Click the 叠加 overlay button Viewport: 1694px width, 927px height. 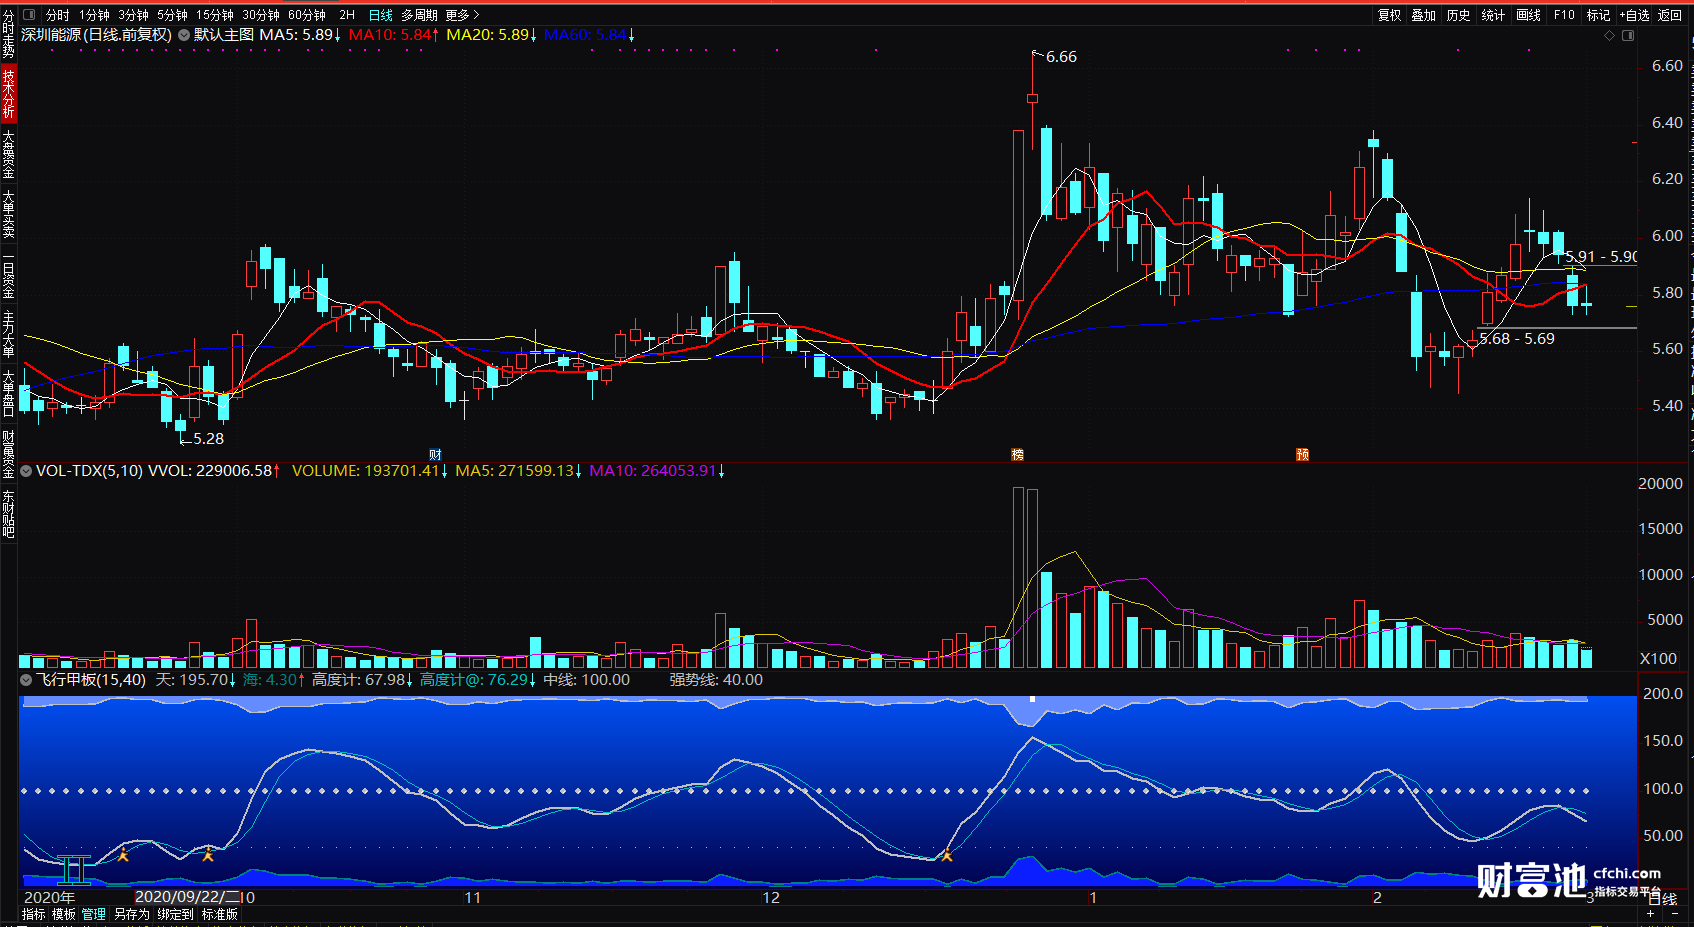1424,15
